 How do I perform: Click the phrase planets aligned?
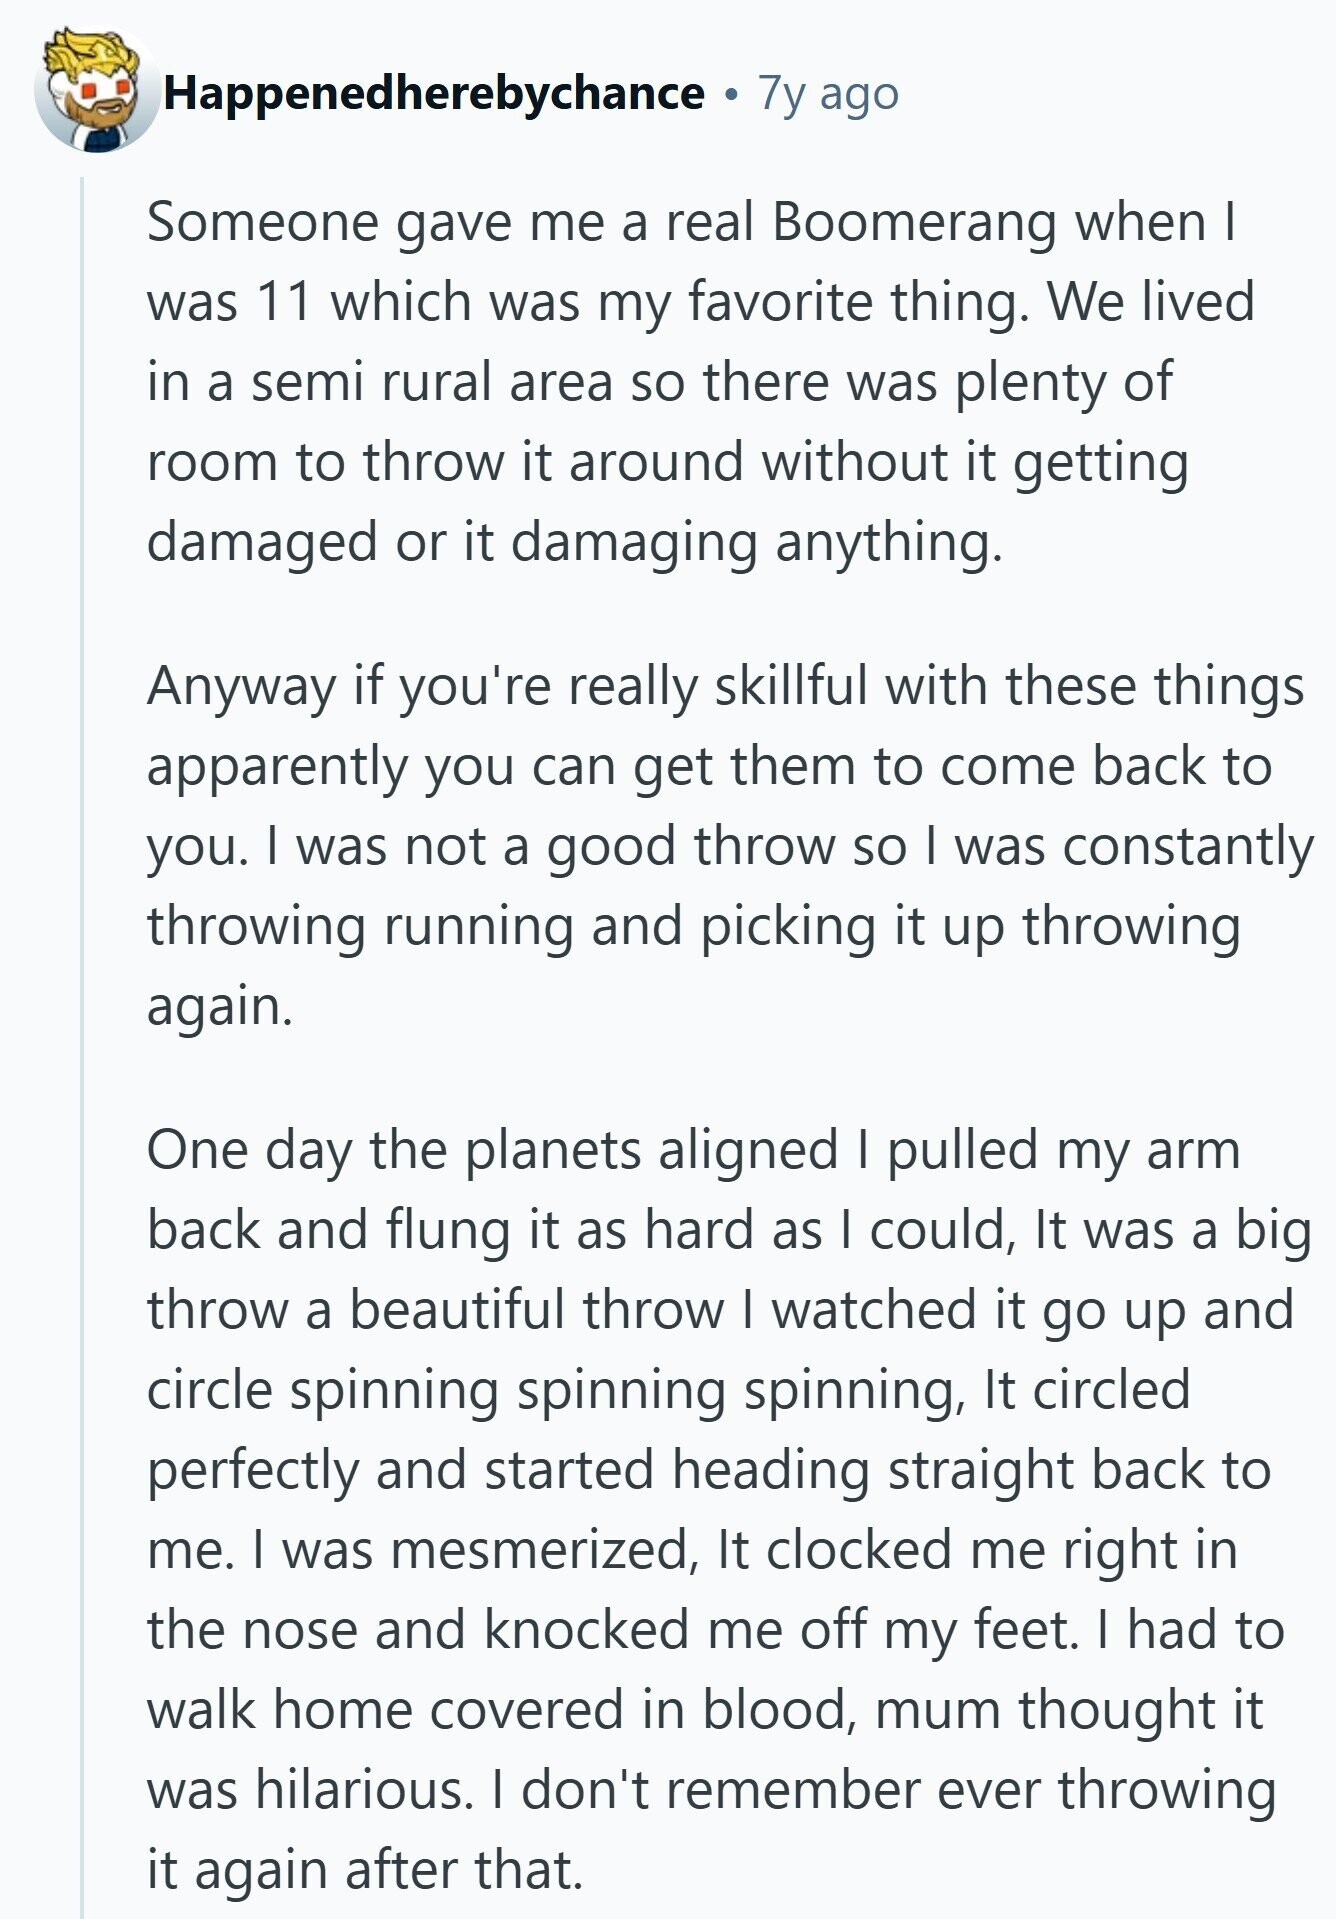(650, 1150)
